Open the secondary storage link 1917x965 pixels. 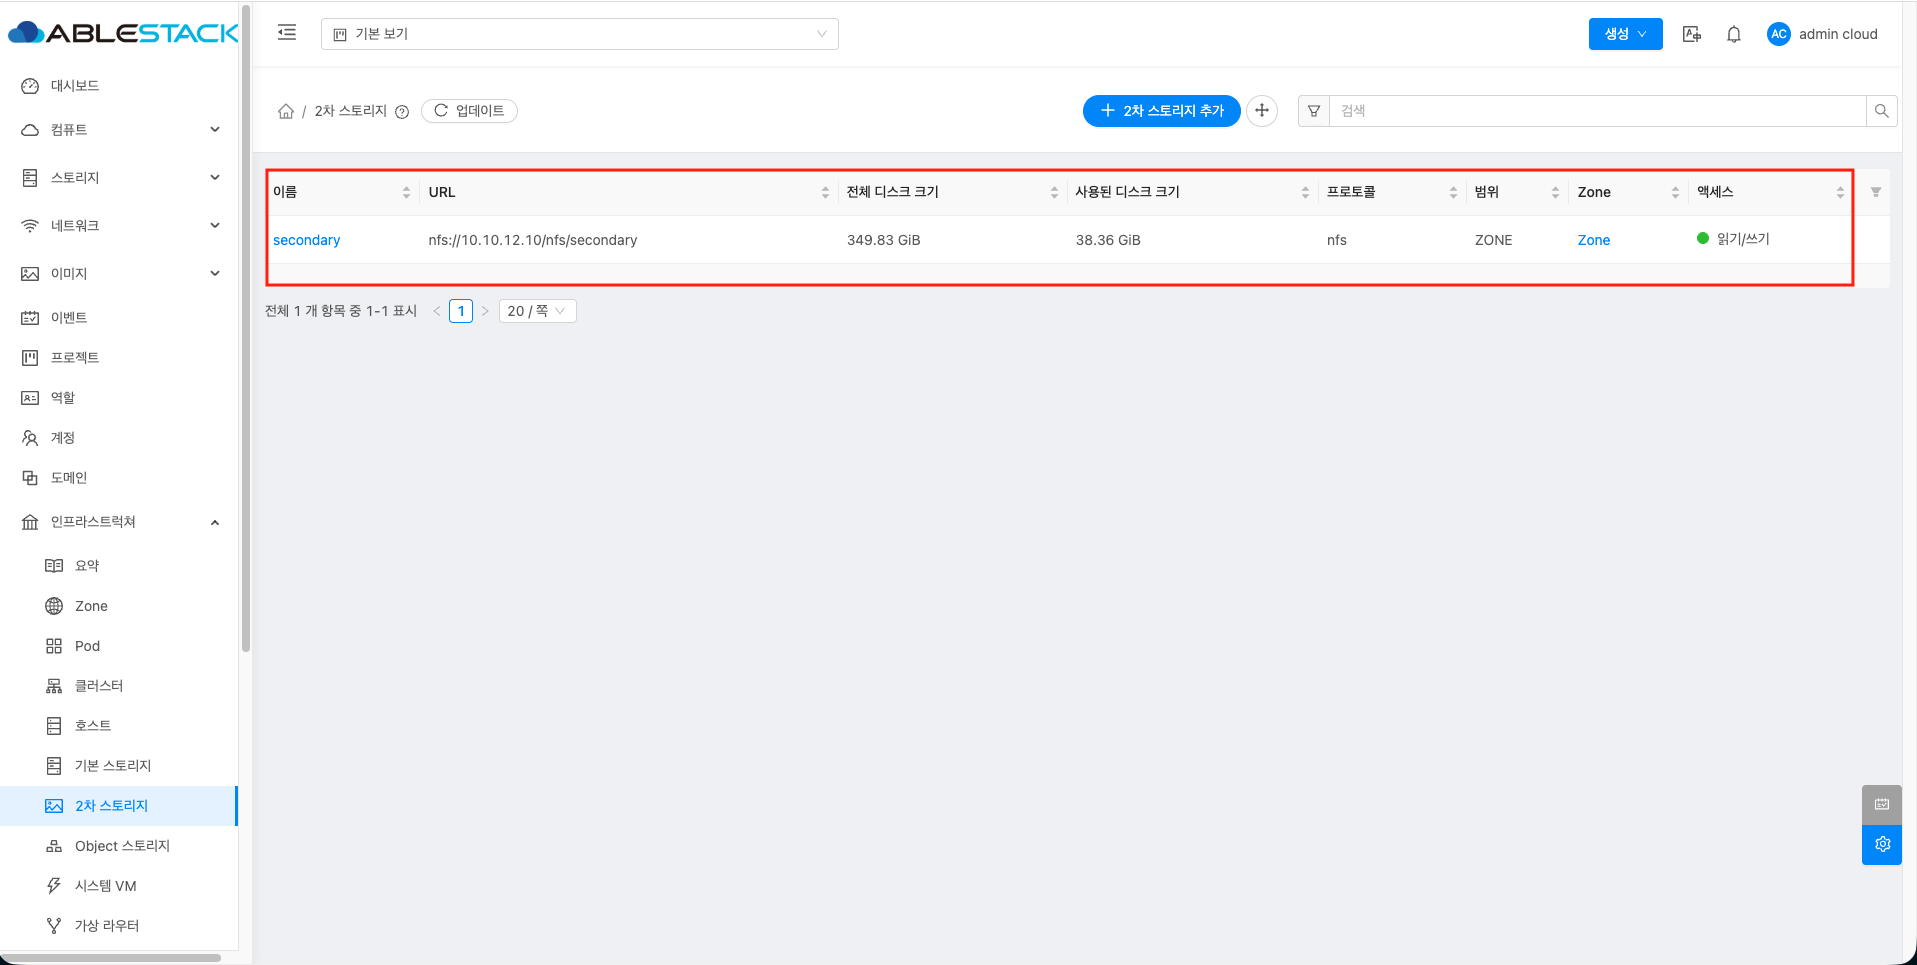[307, 240]
